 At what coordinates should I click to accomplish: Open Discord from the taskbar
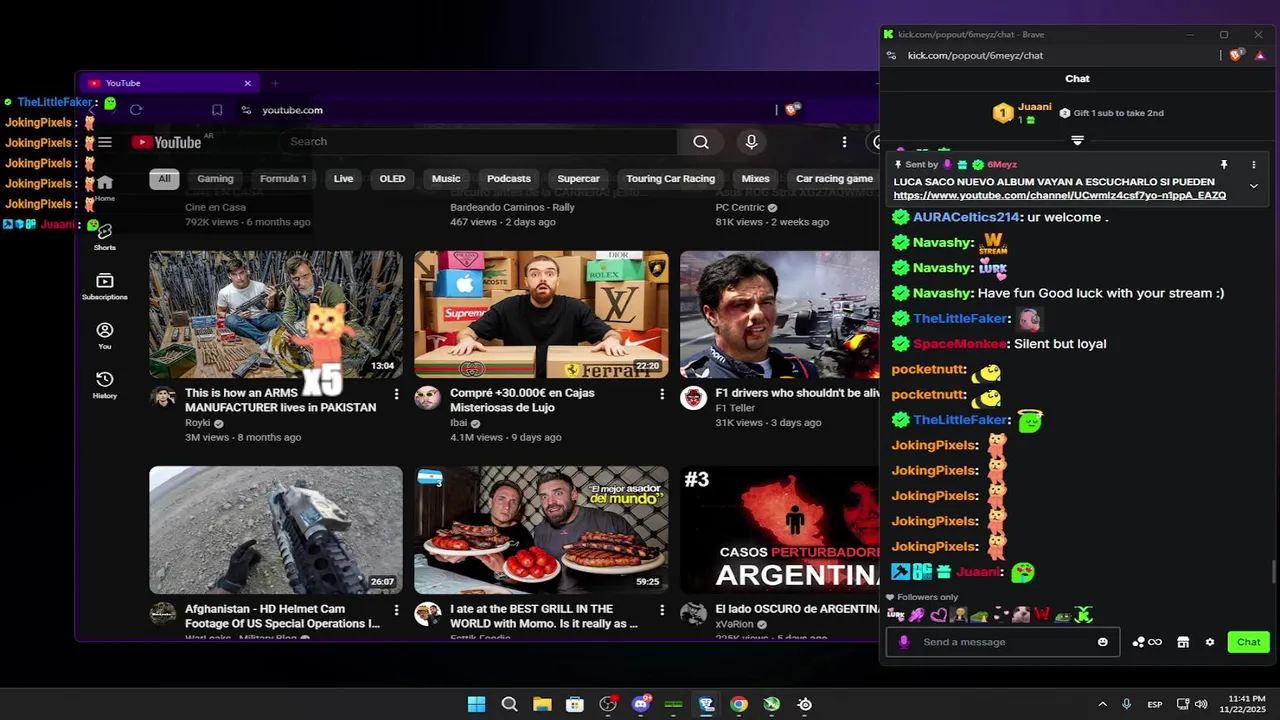tap(641, 704)
